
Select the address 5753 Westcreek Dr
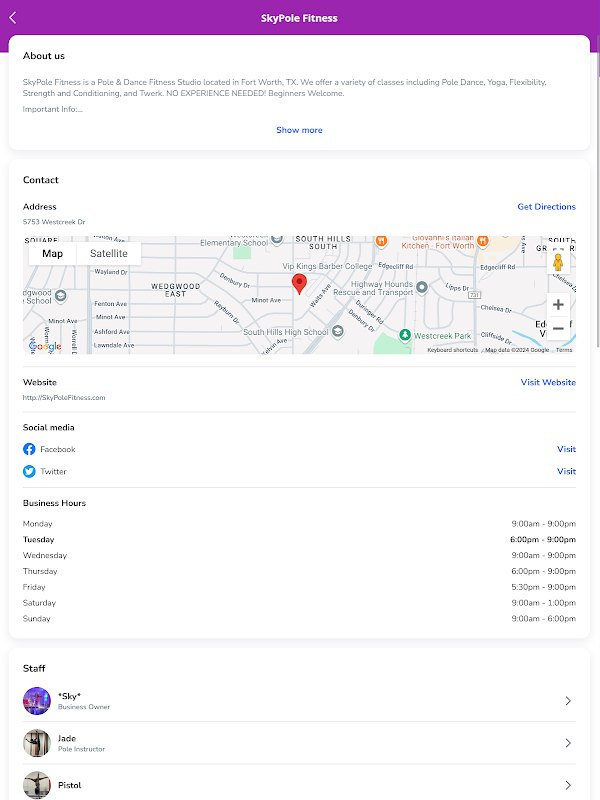pos(54,222)
